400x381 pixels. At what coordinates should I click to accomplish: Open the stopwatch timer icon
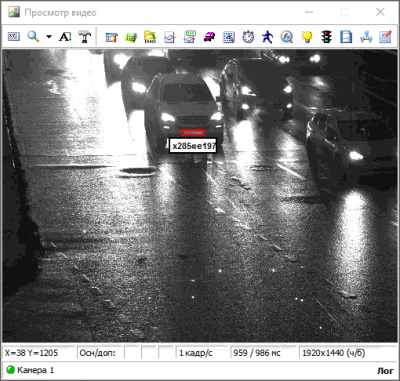click(x=248, y=37)
